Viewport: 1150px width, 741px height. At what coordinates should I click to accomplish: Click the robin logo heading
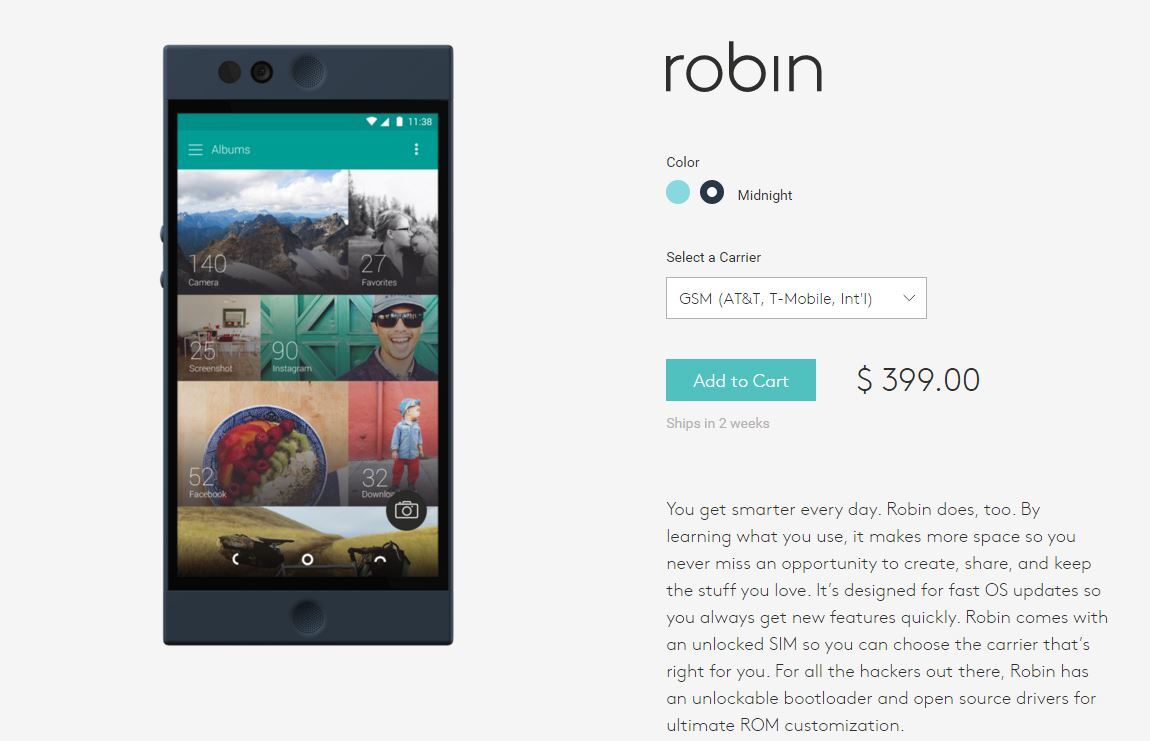(744, 67)
